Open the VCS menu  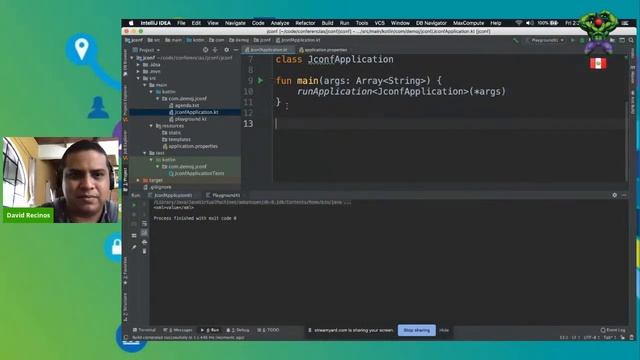(x=380, y=23)
